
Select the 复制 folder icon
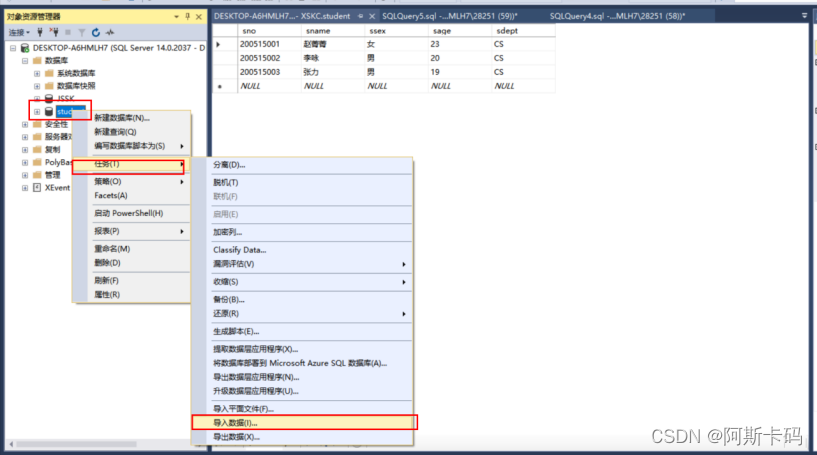click(37, 150)
